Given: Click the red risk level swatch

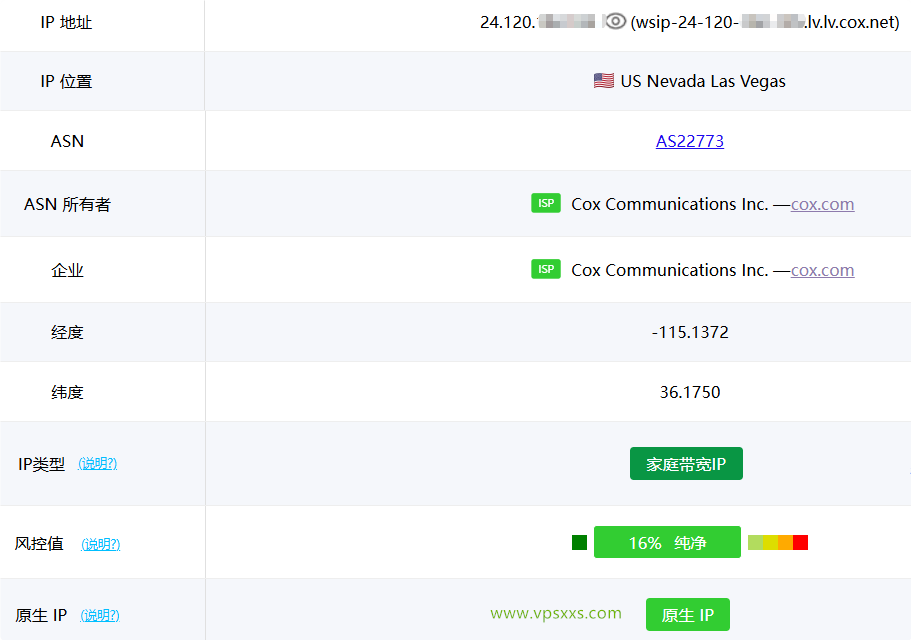Looking at the screenshot, I should tap(801, 542).
